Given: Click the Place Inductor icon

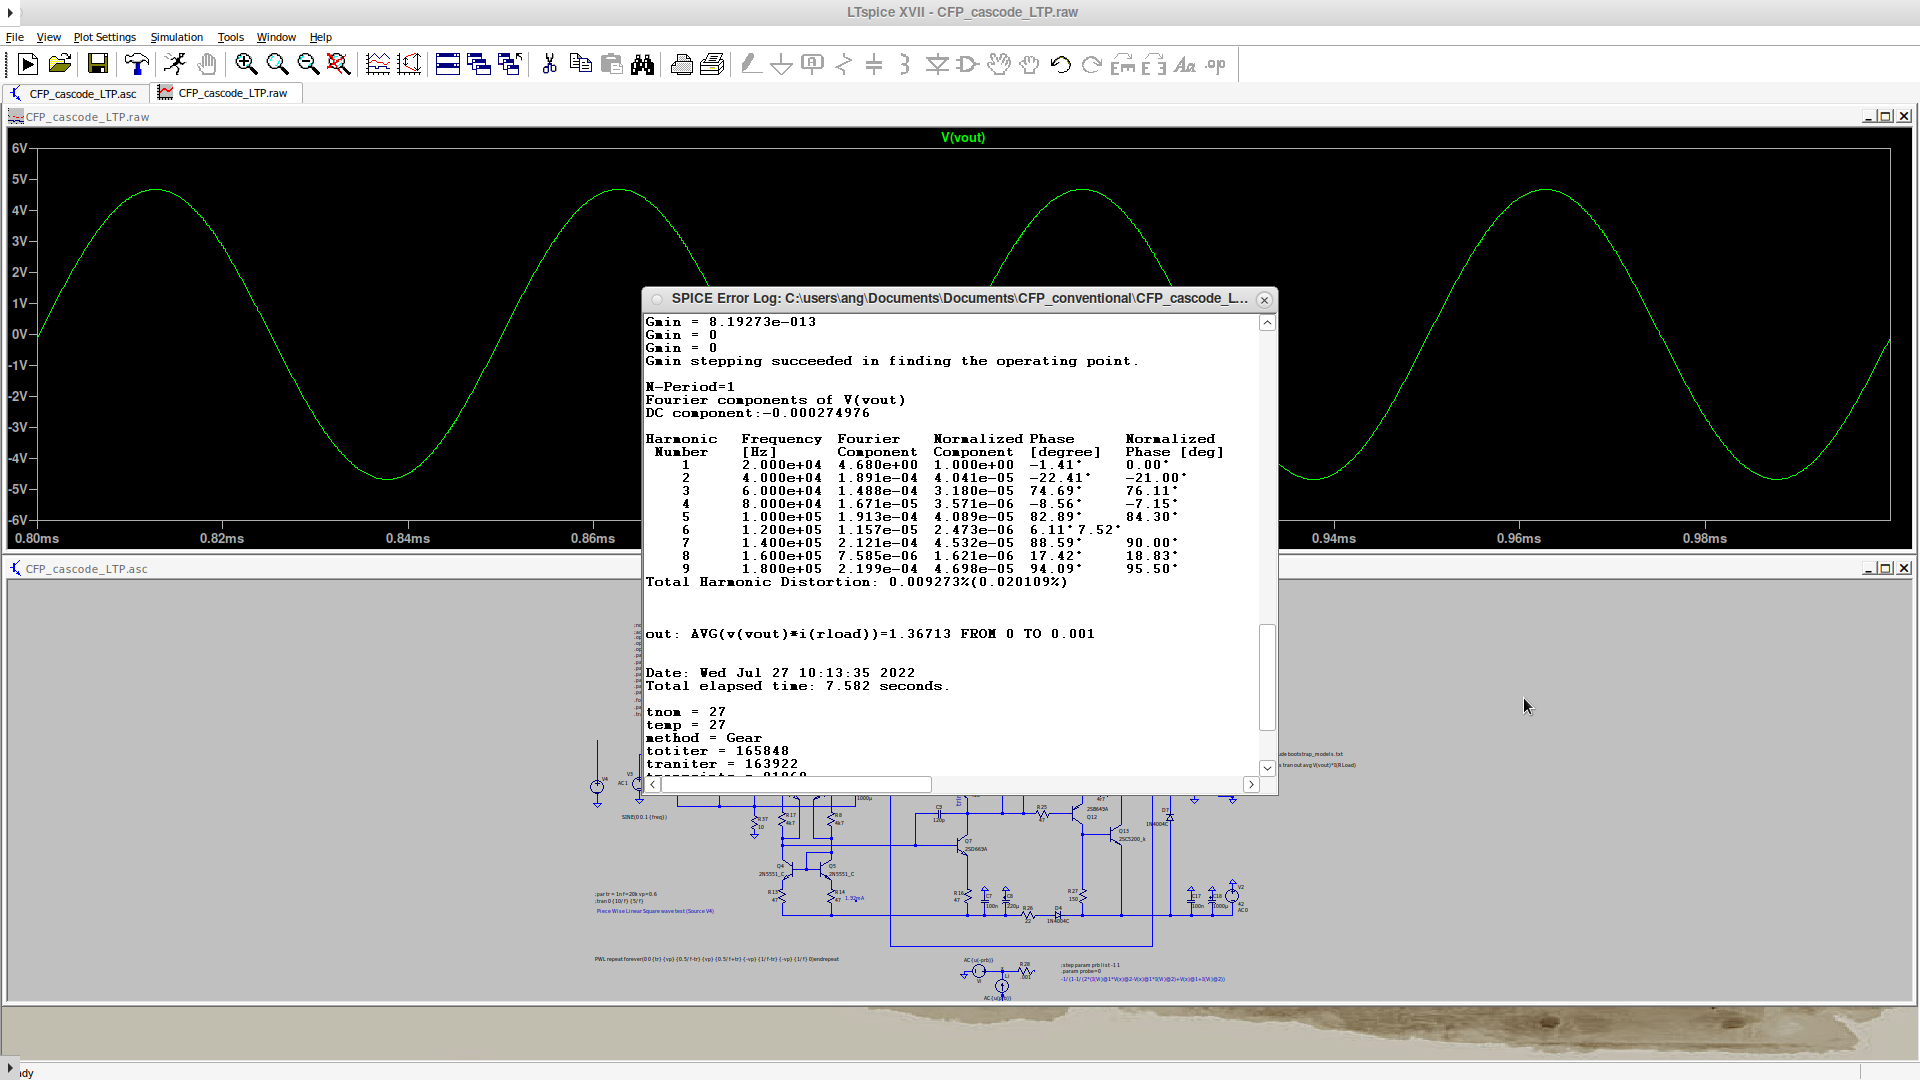Looking at the screenshot, I should click(905, 65).
